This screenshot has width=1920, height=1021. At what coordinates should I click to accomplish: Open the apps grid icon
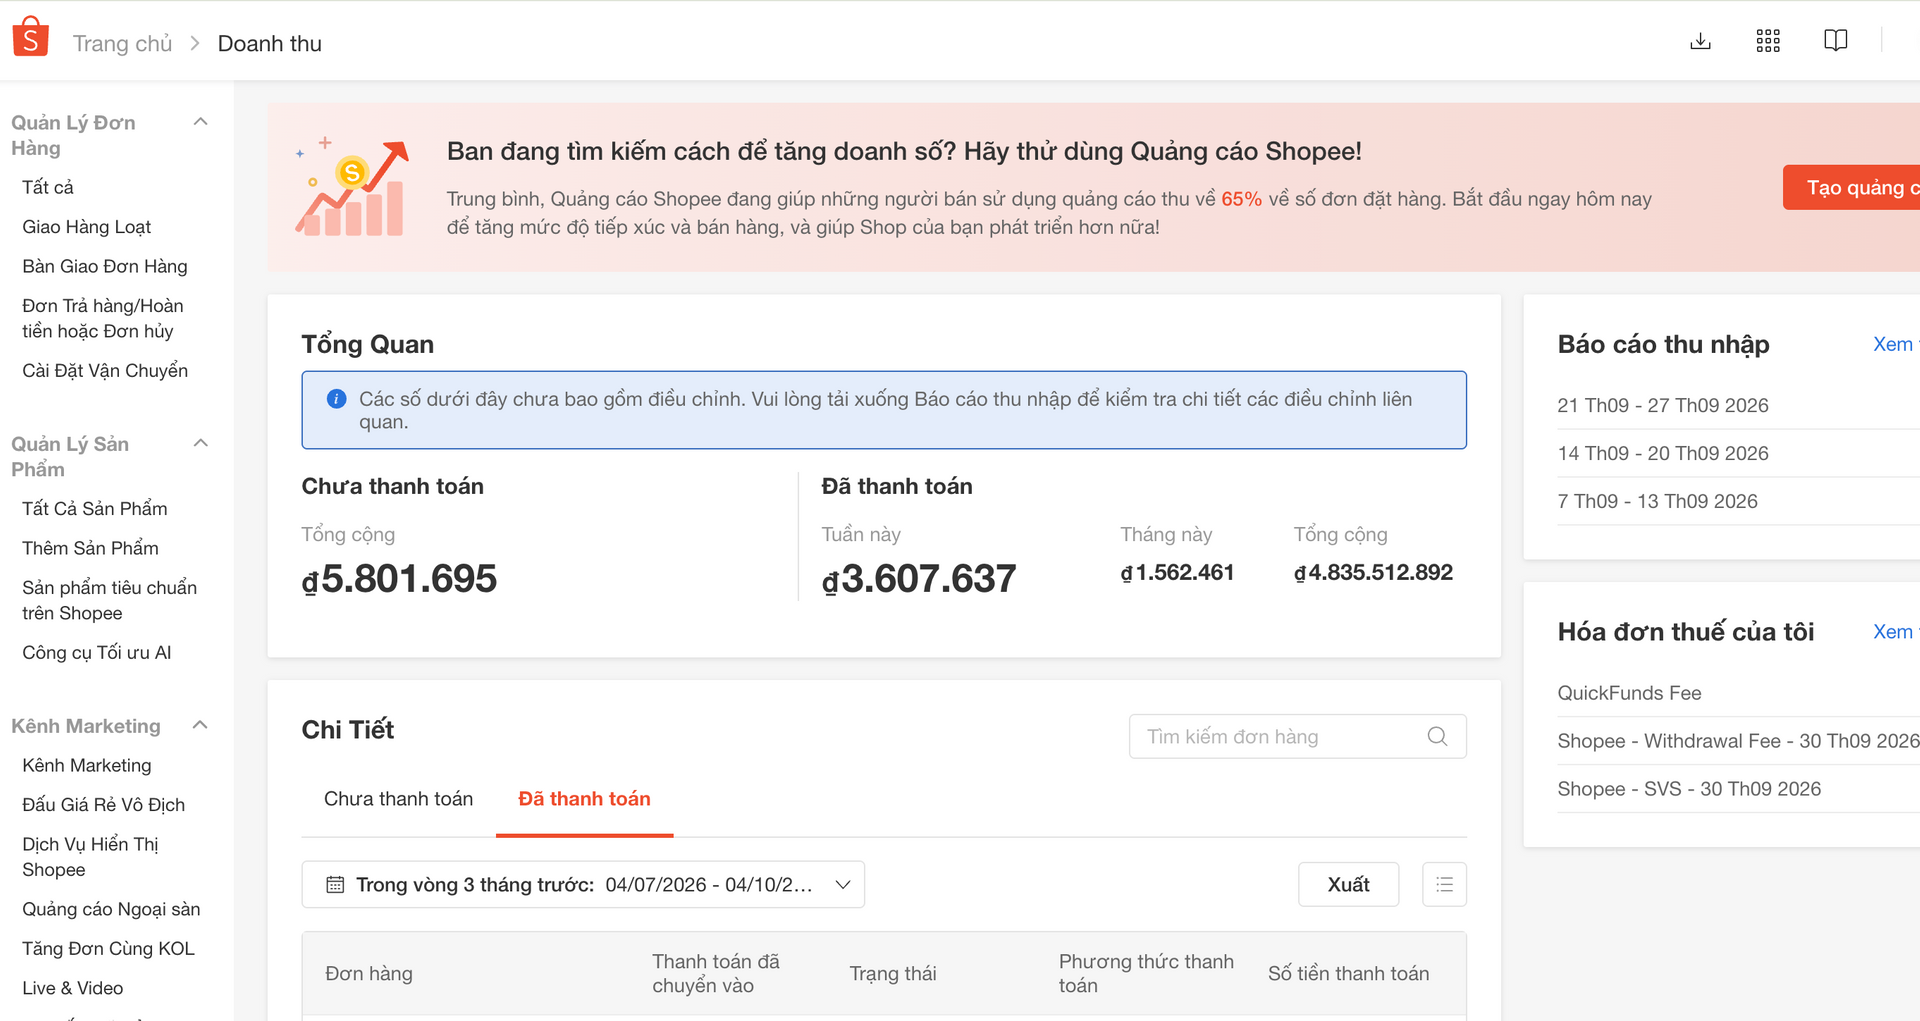(x=1768, y=41)
